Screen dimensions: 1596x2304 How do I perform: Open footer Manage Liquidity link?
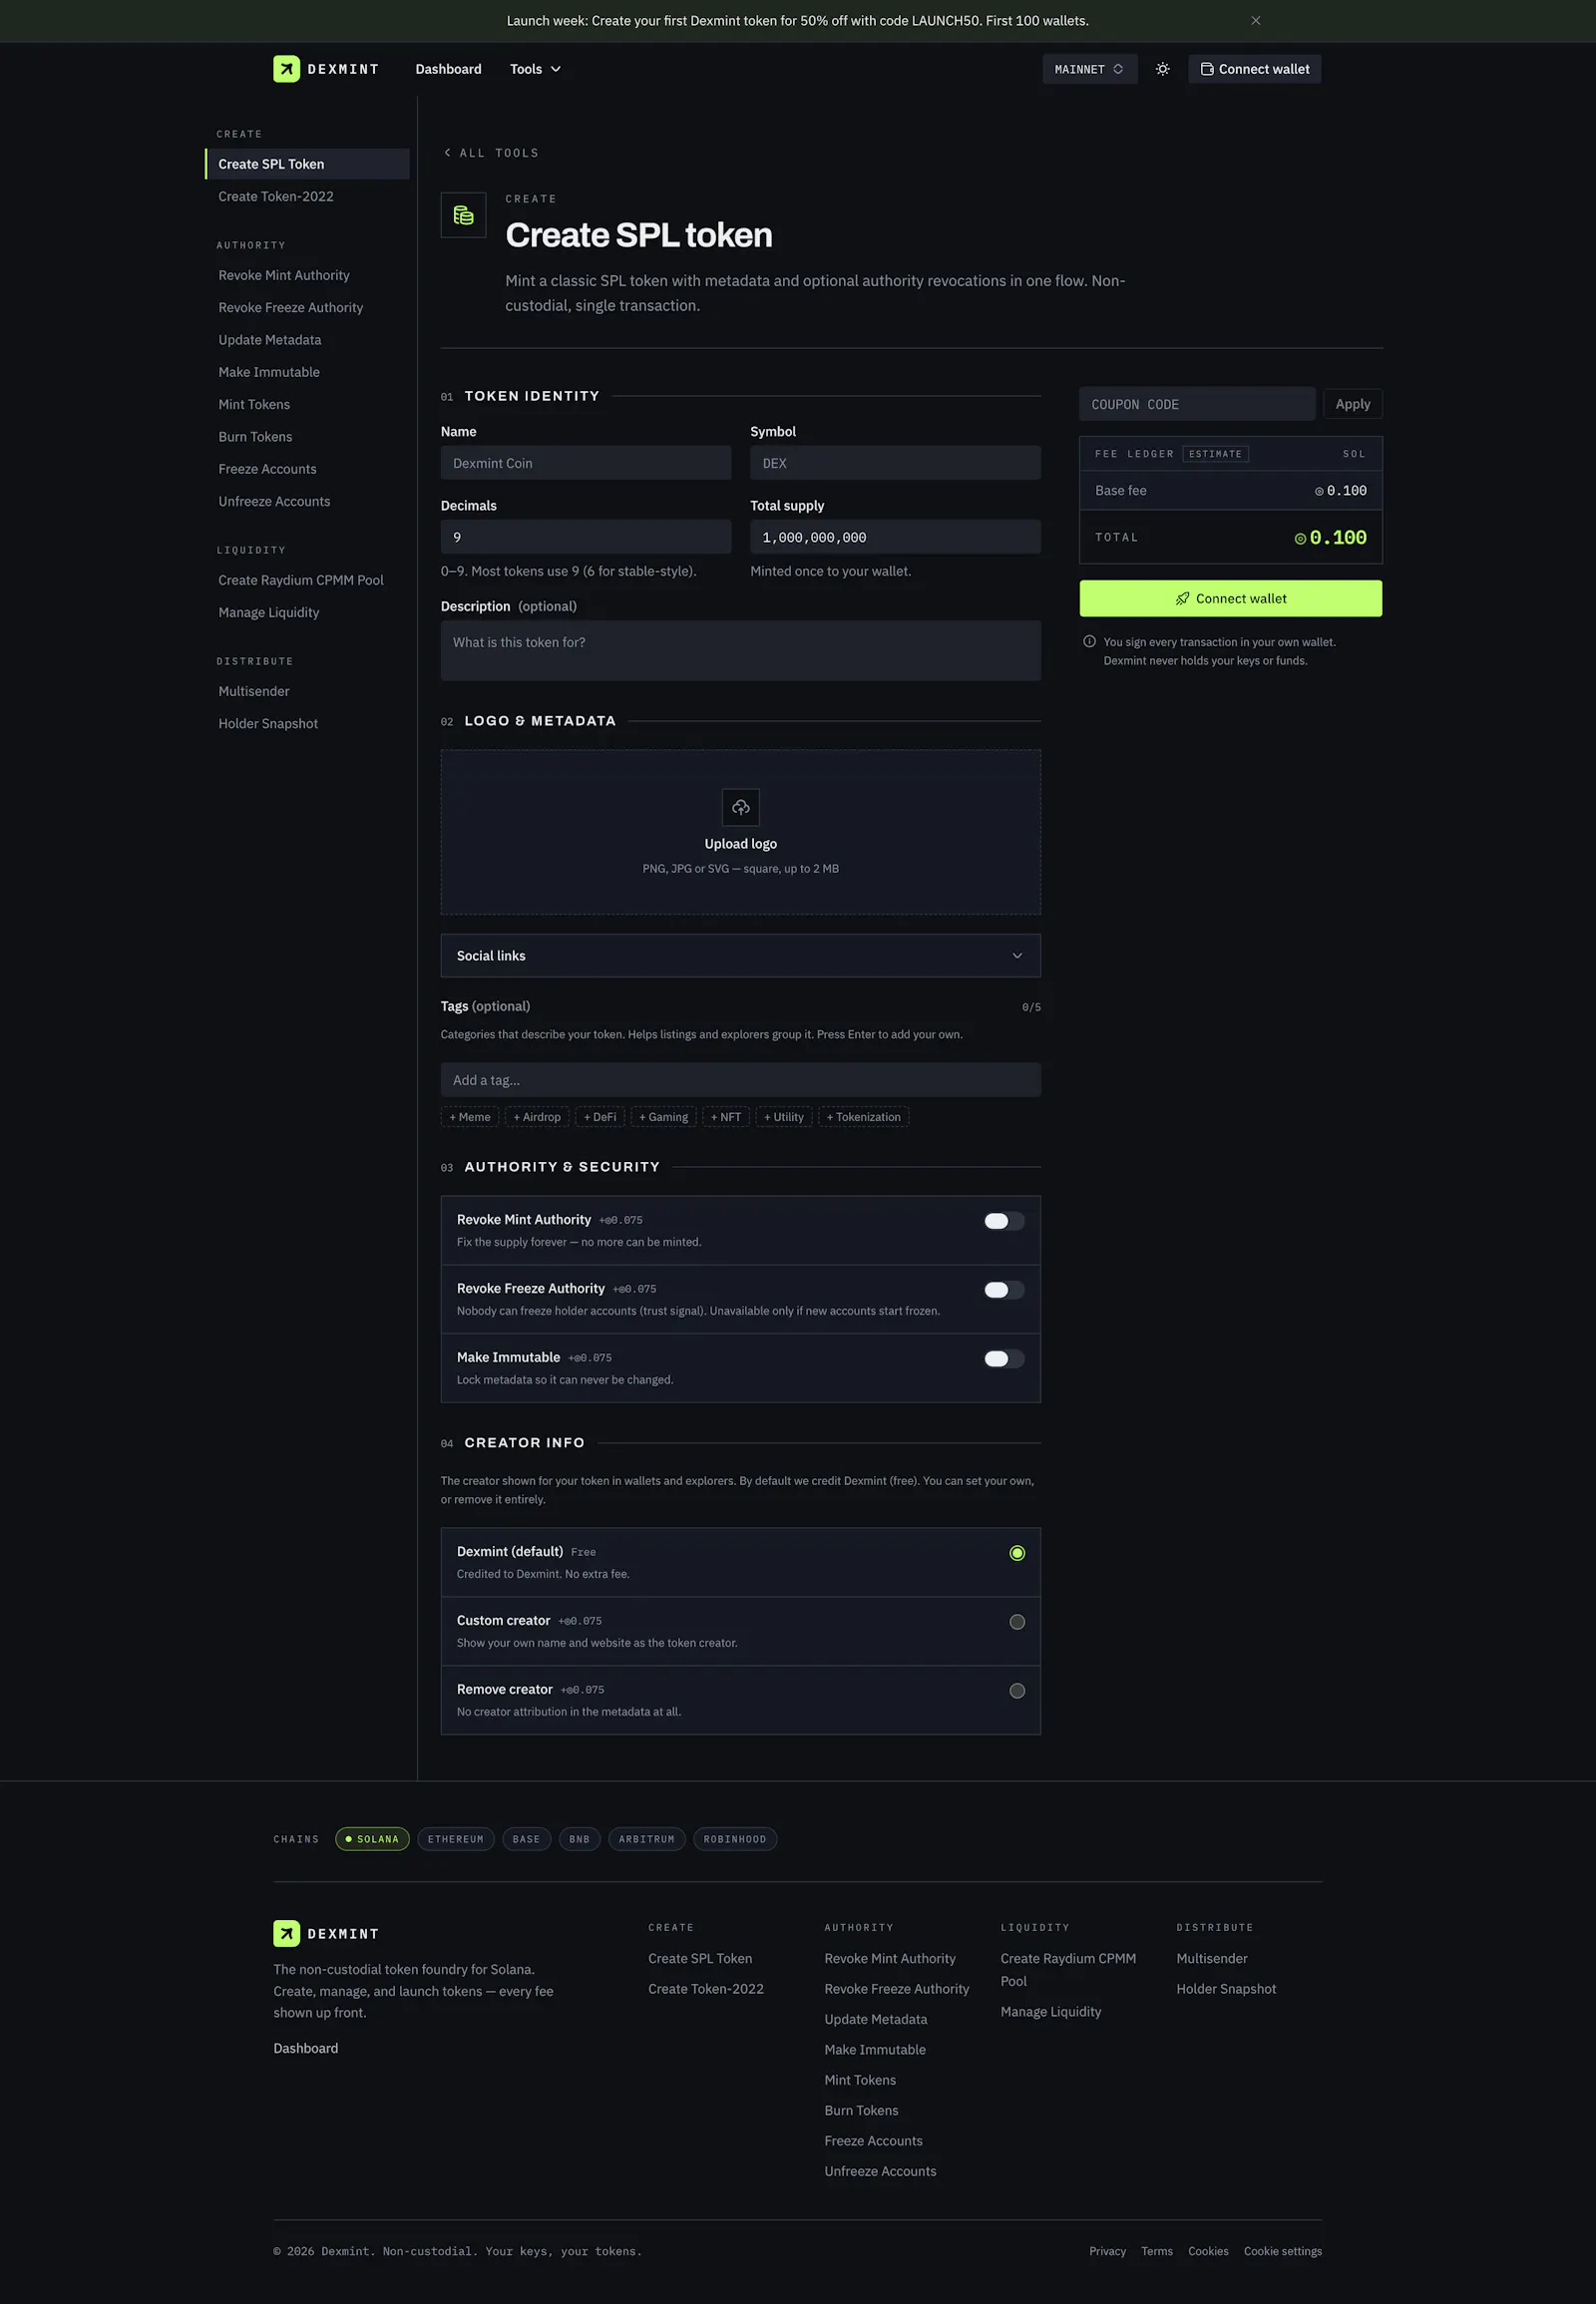tap(1051, 2011)
